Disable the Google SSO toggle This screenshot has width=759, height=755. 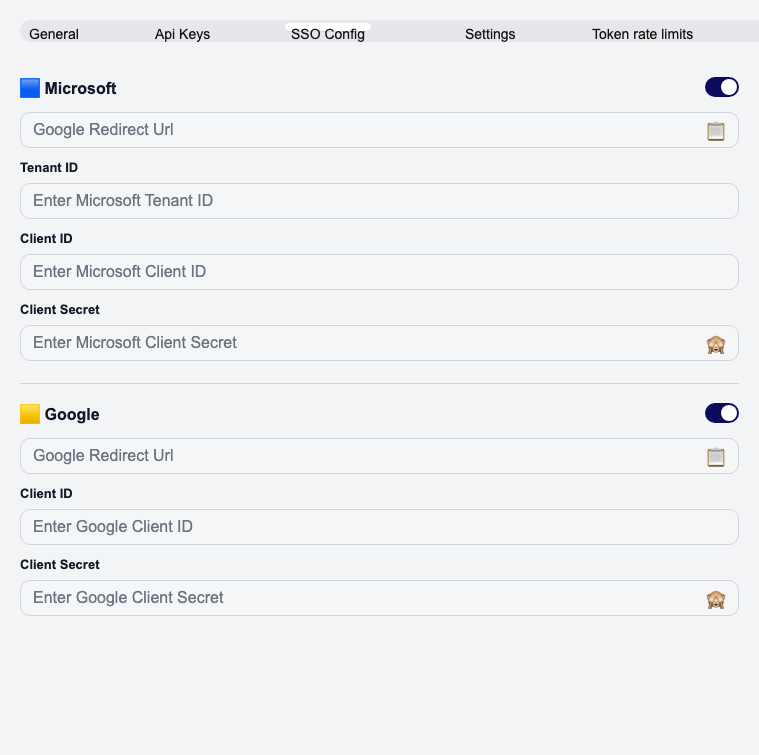point(721,413)
